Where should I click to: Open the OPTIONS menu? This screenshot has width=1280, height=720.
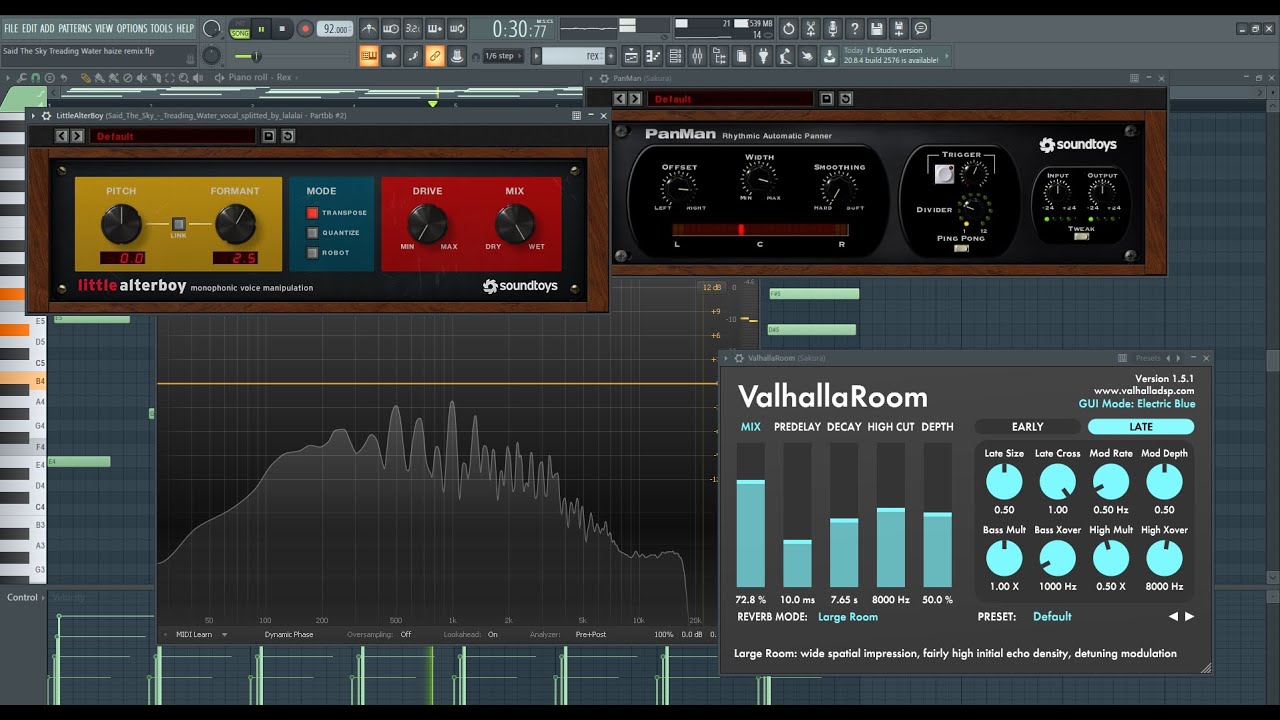click(x=131, y=28)
